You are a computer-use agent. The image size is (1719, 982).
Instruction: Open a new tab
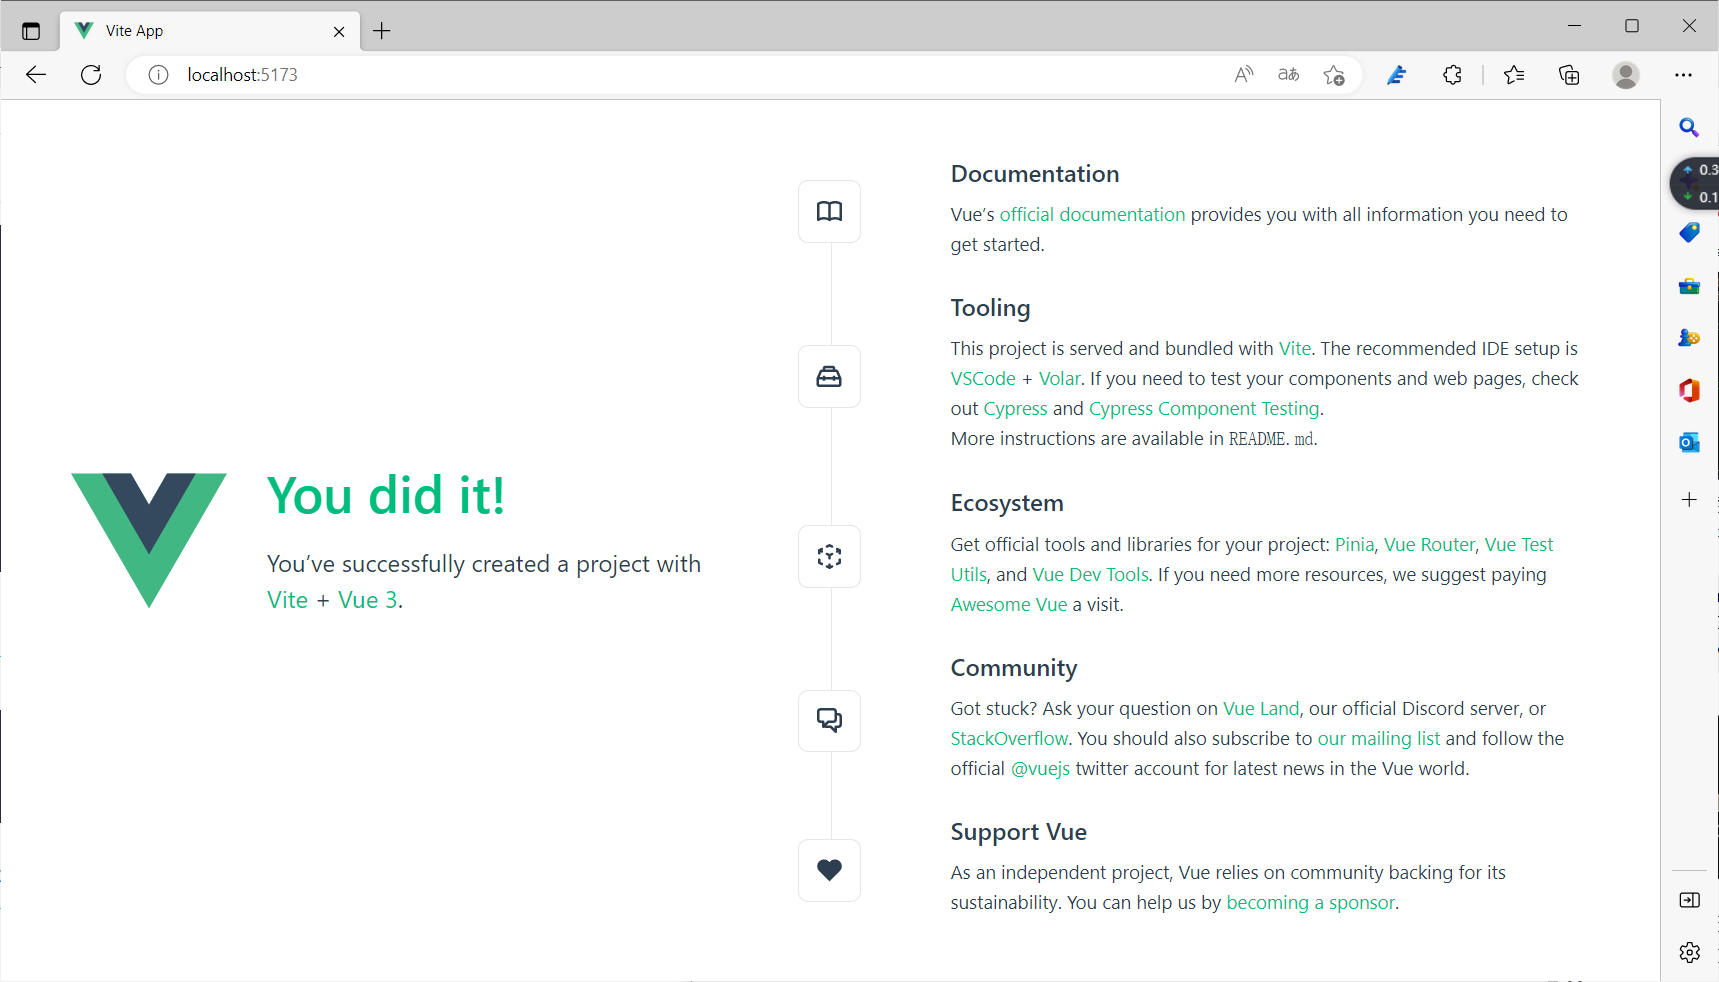[382, 31]
